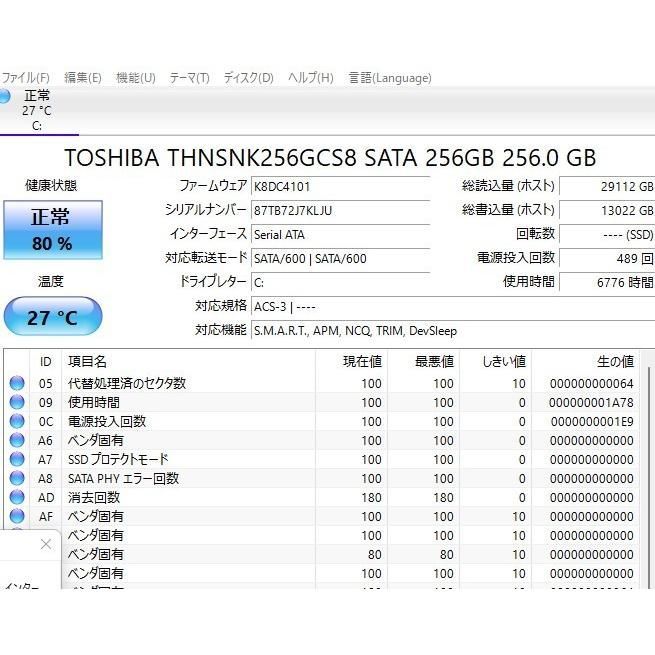The width and height of the screenshot is (655, 655).
Task: Close the small popup with the X button
Action: click(x=46, y=544)
